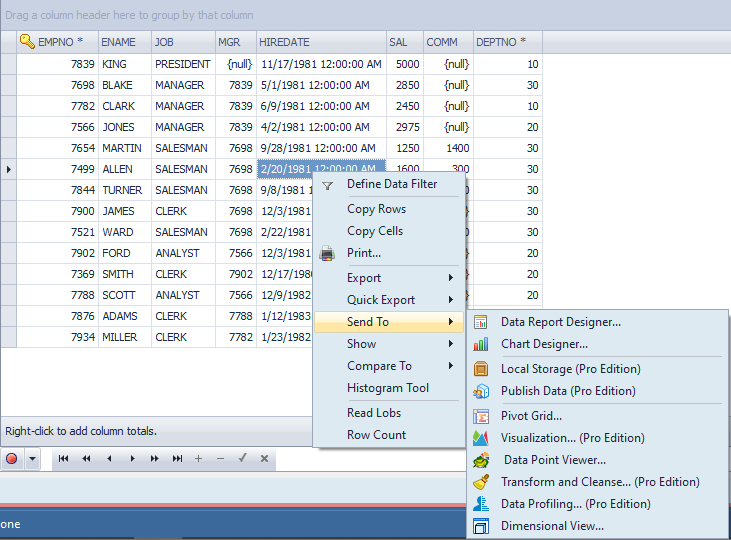
Task: Click the Chart Designer bar chart icon
Action: tap(481, 344)
